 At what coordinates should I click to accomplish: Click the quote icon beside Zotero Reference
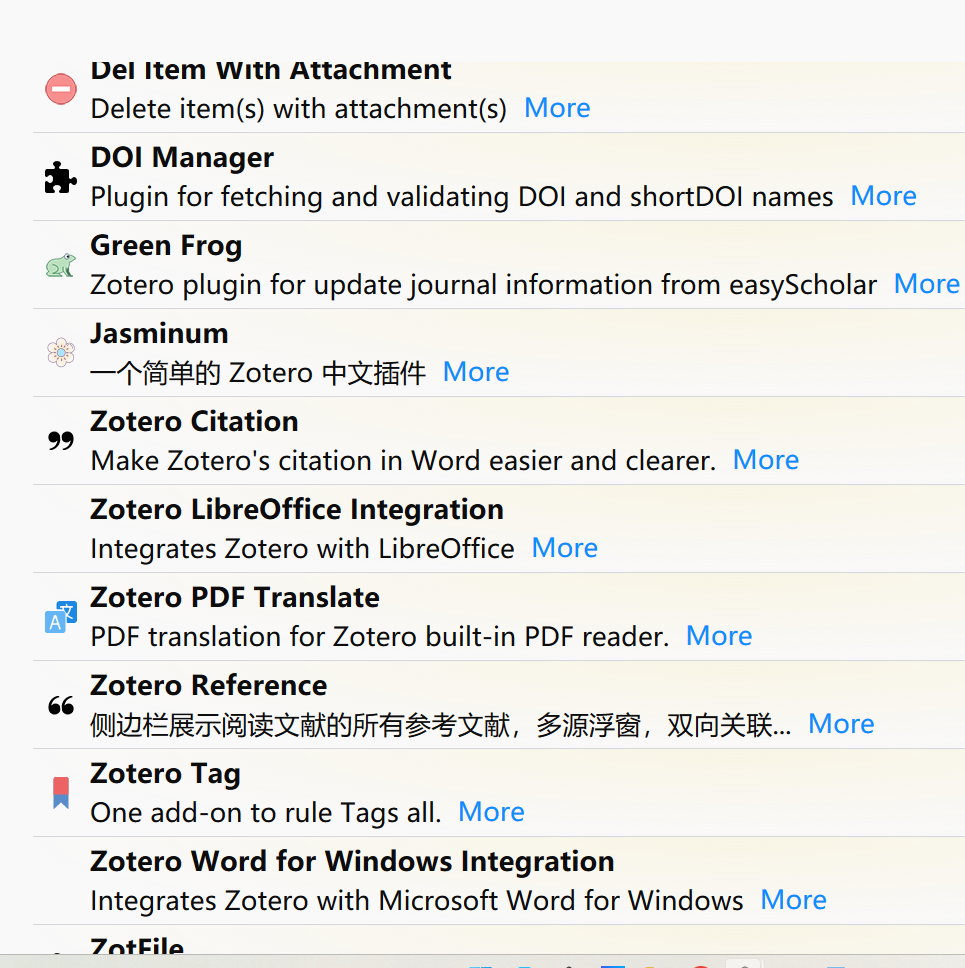pyautogui.click(x=60, y=705)
